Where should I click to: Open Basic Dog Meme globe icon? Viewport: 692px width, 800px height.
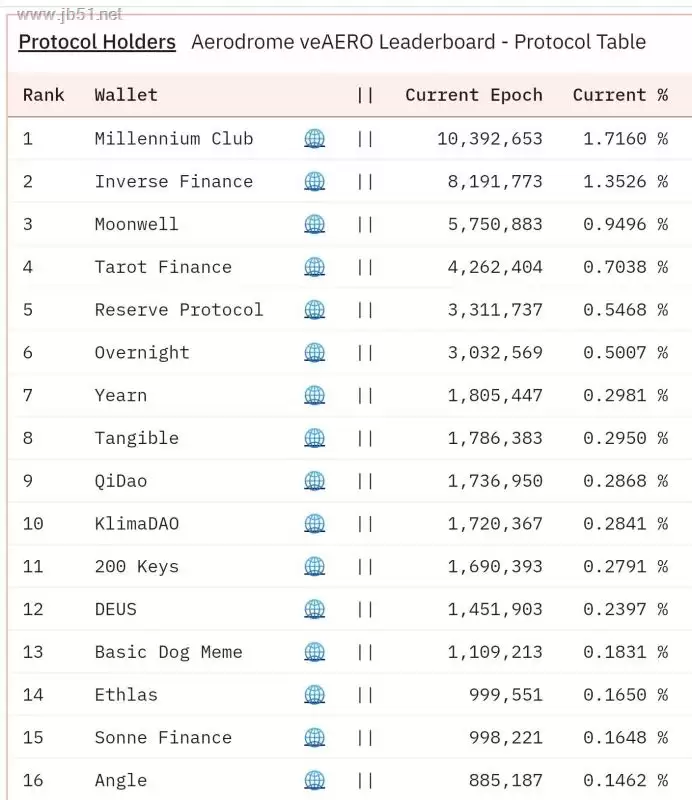314,652
